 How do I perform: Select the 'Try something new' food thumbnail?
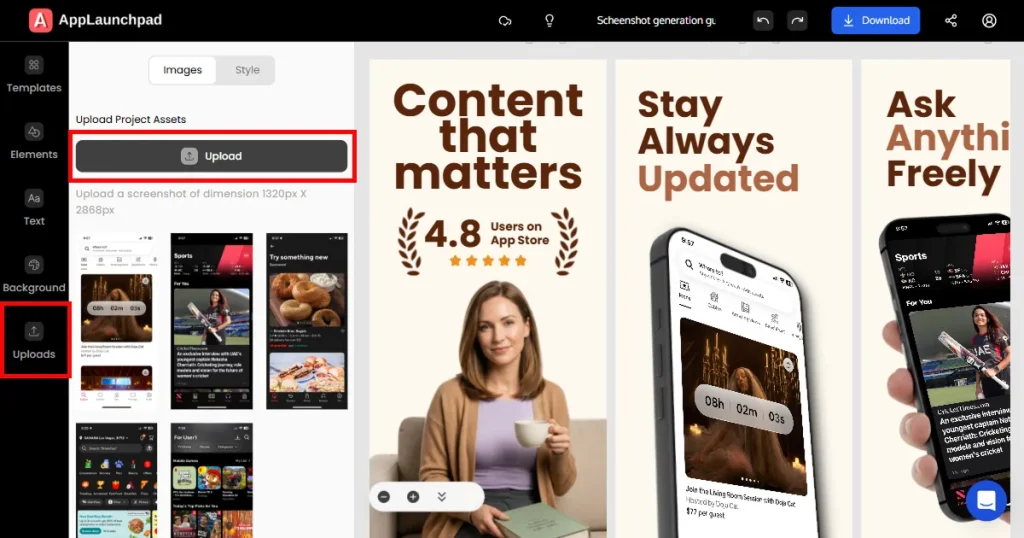306,321
